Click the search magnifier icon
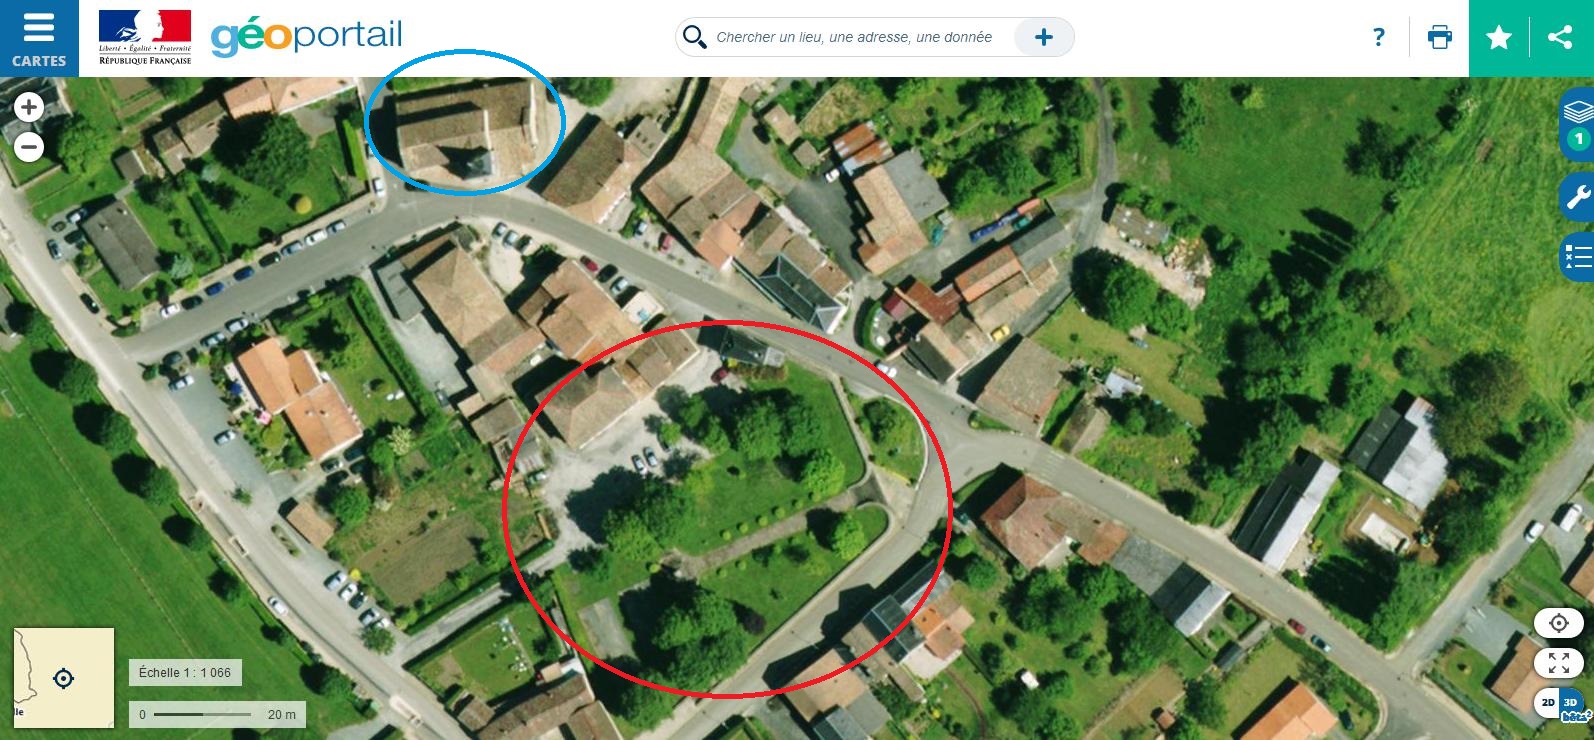1594x740 pixels. (694, 38)
